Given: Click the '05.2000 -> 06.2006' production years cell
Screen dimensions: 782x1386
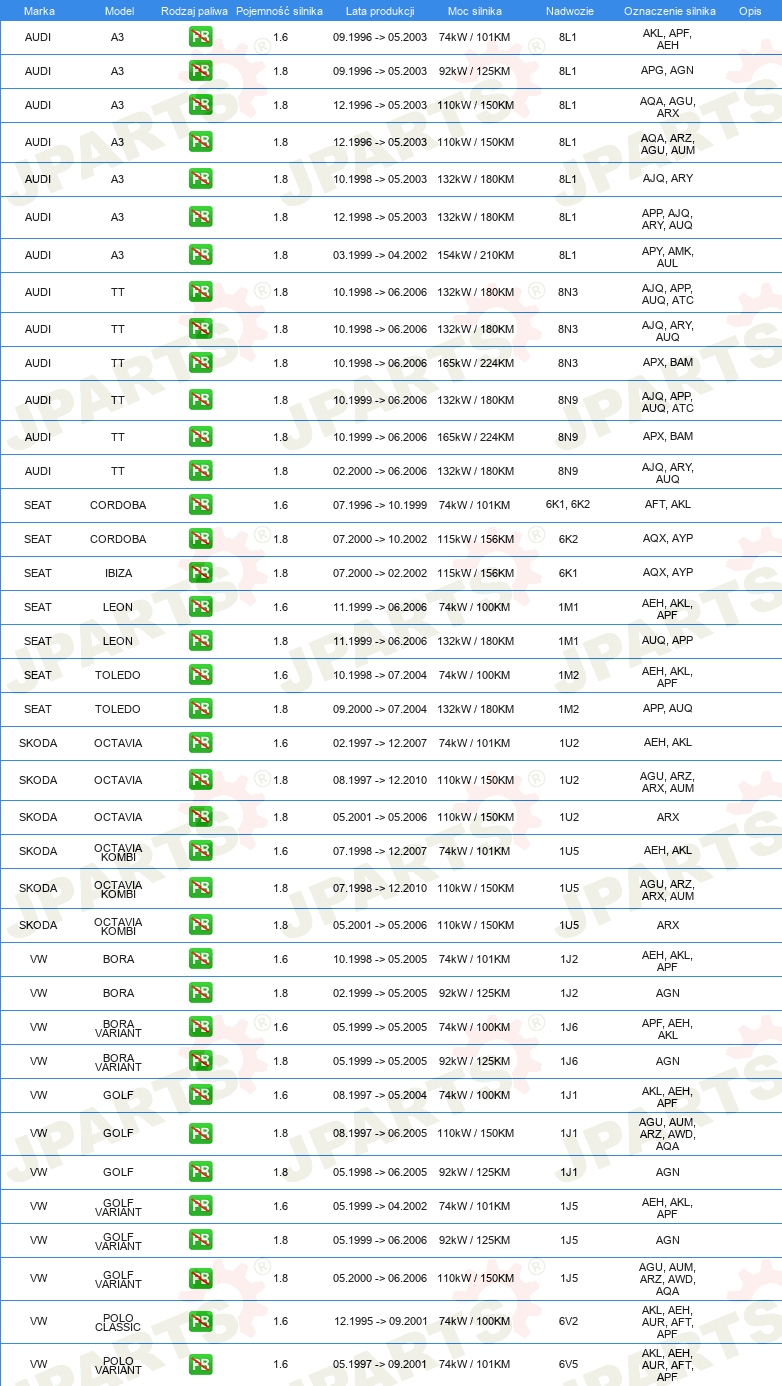Looking at the screenshot, I should pyautogui.click(x=380, y=1278).
